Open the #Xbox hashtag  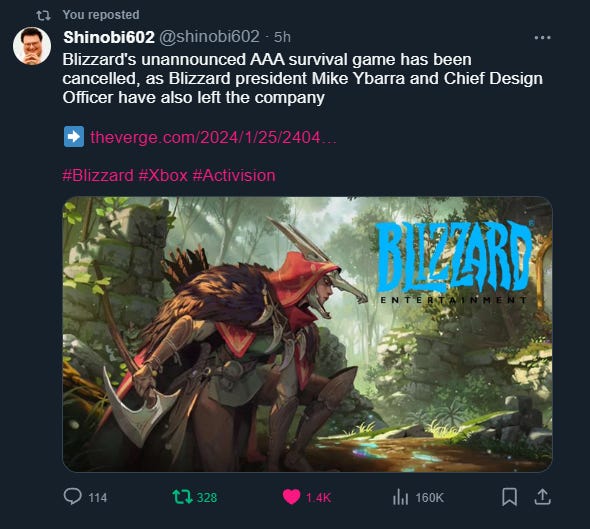point(163,176)
